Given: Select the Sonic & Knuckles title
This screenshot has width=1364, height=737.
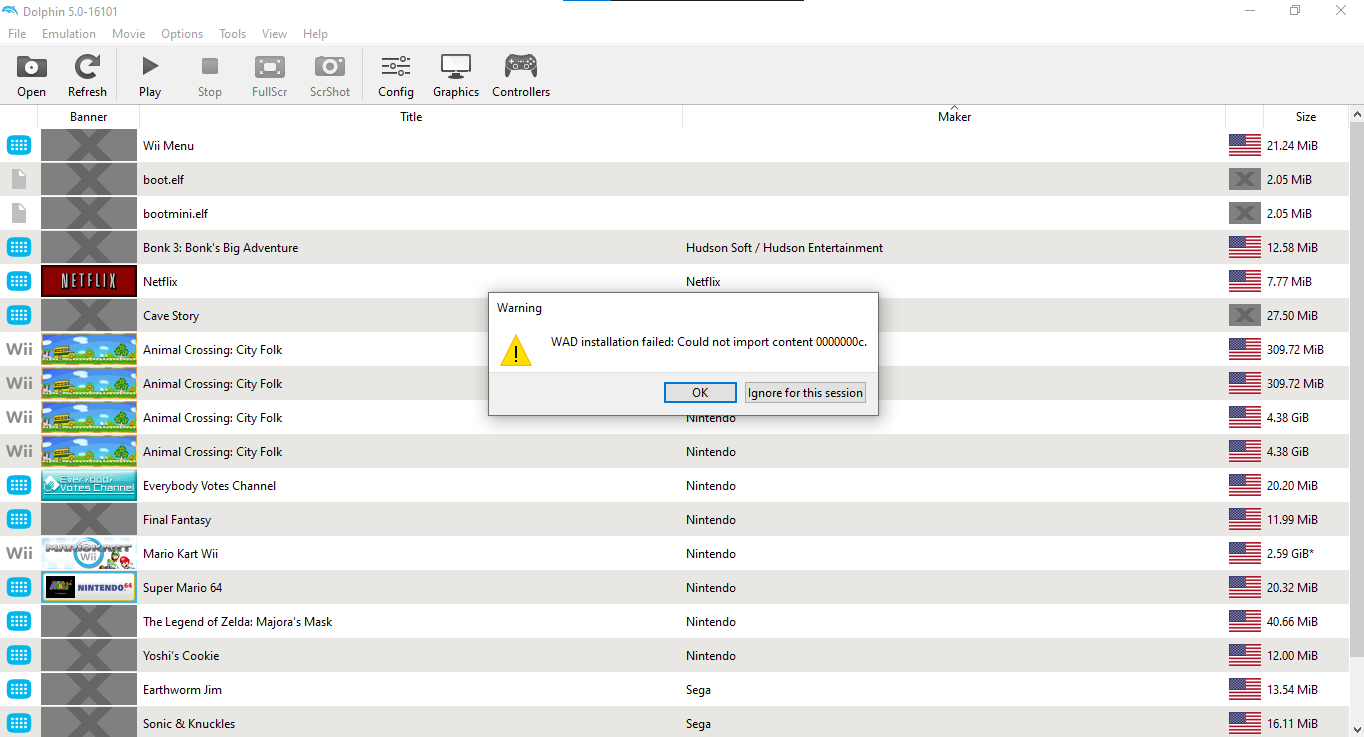Looking at the screenshot, I should 189,724.
